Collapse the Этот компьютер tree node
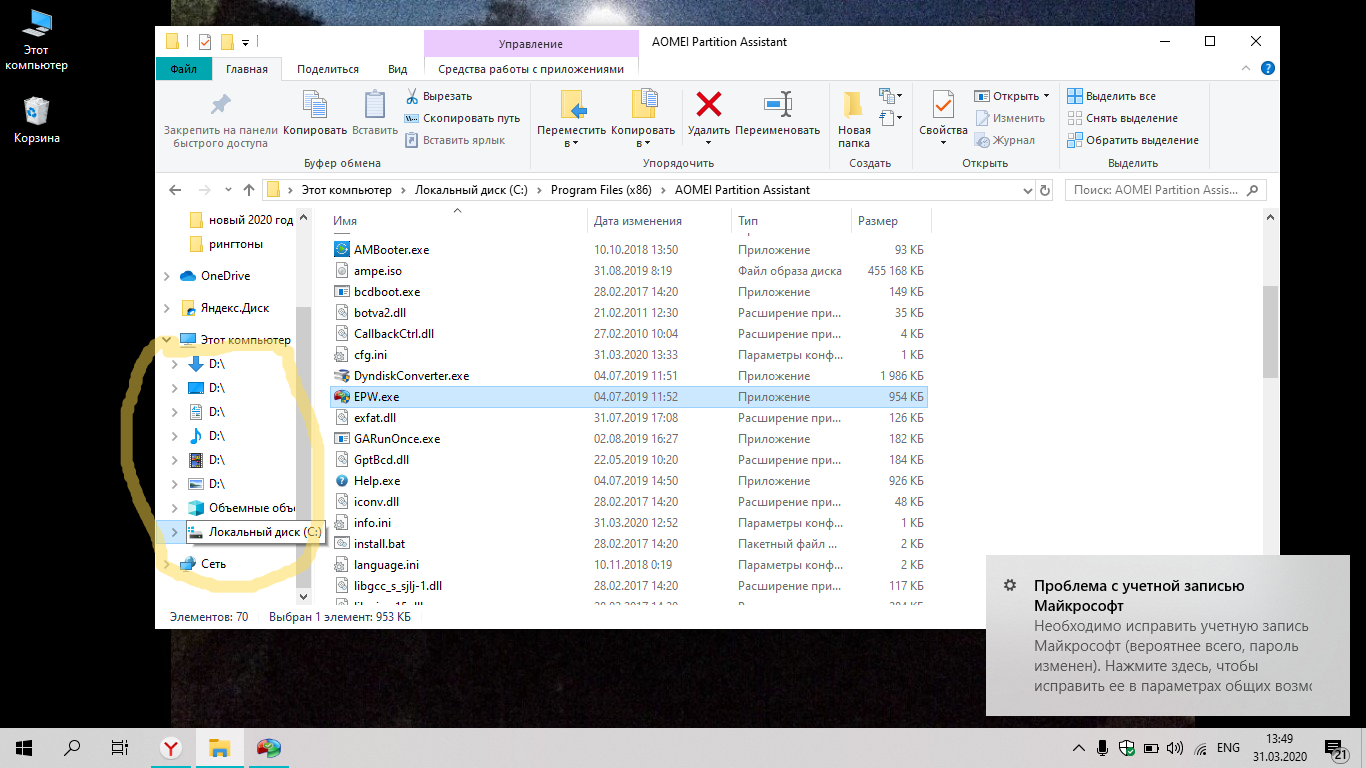The image size is (1366, 768). pos(167,340)
